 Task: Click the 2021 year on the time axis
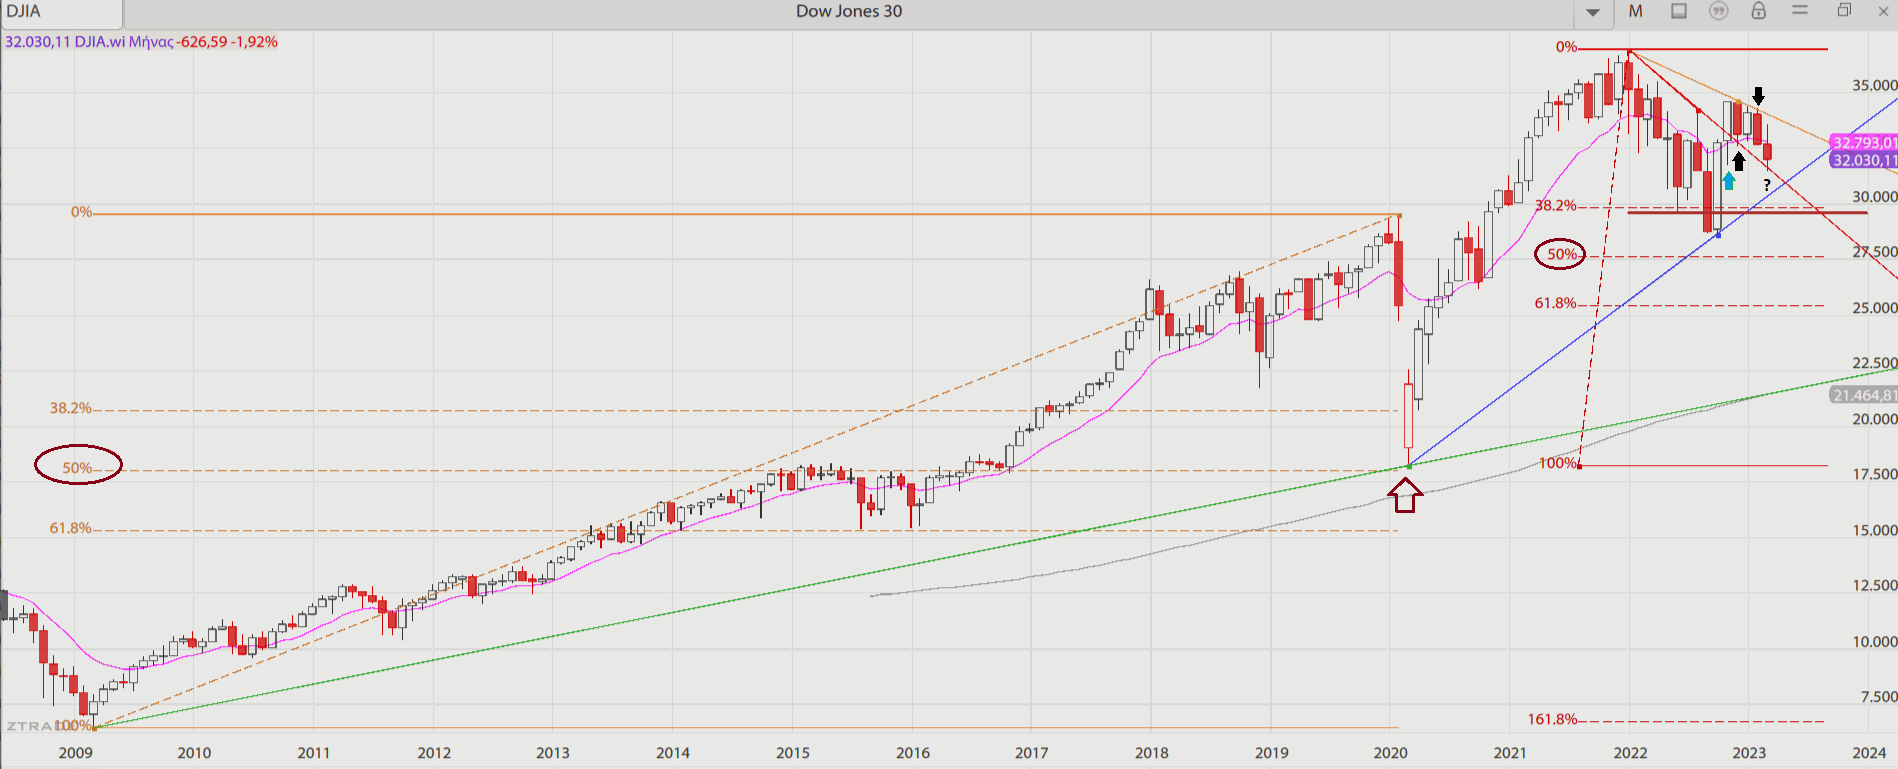click(x=1510, y=753)
